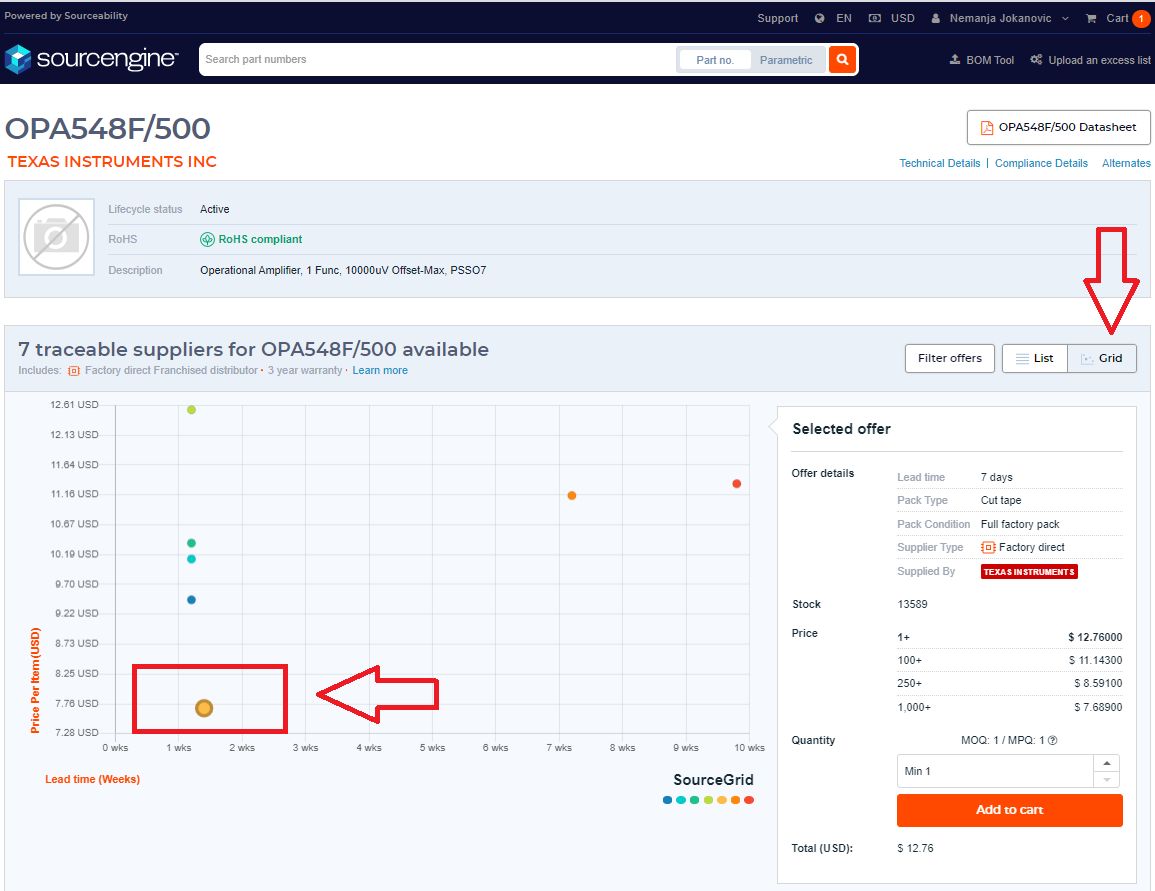1155x891 pixels.
Task: Click the blue SourceGrid legend dot
Action: [667, 800]
